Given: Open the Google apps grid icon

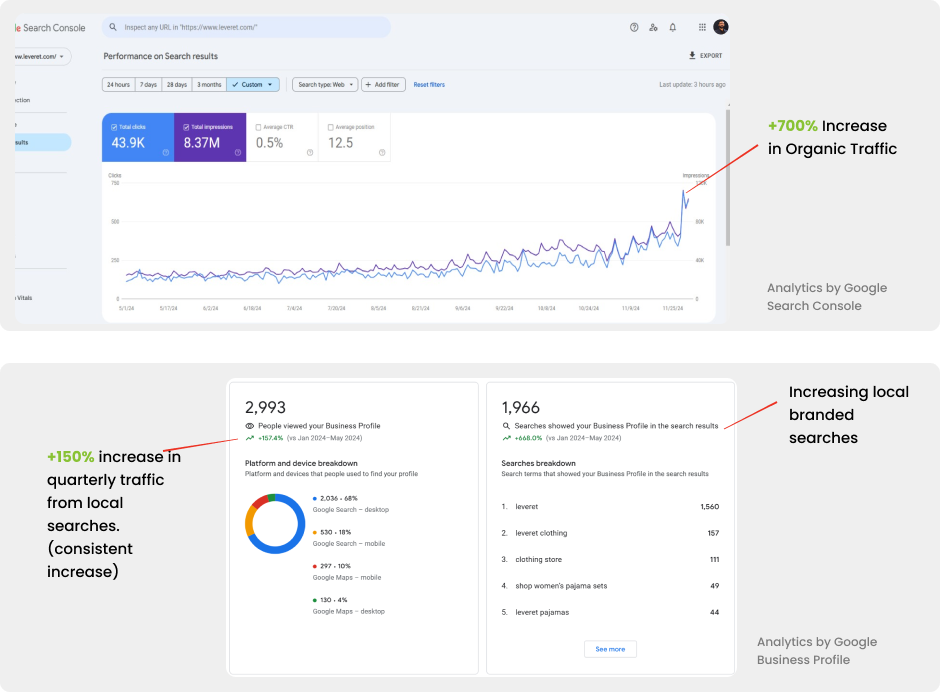Looking at the screenshot, I should pos(702,27).
